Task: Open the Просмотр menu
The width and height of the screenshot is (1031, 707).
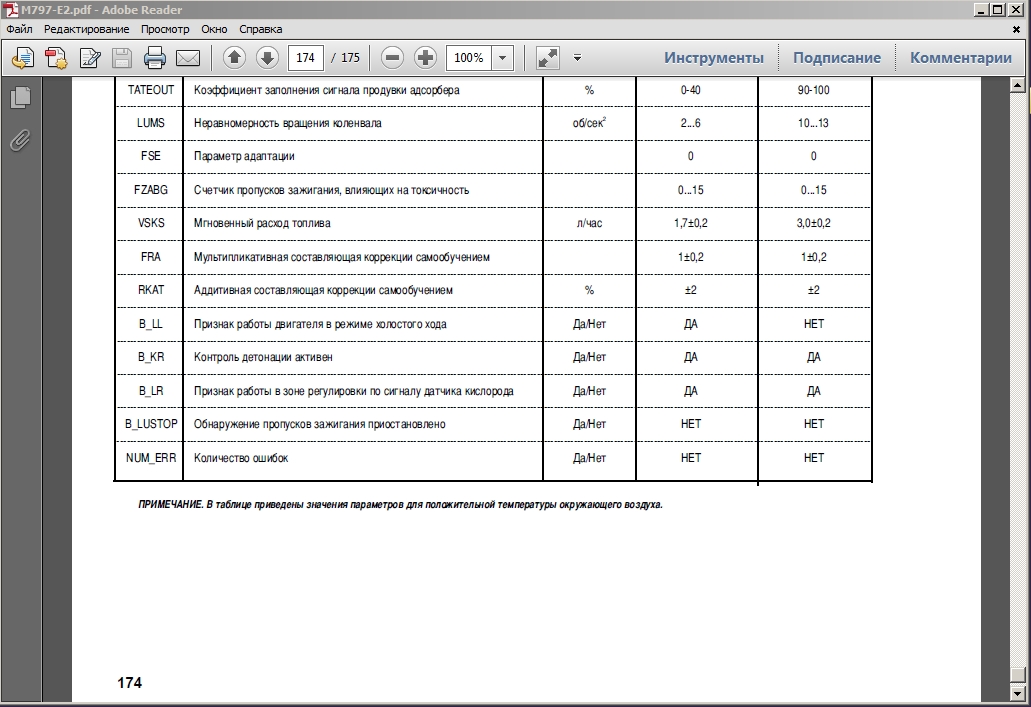Action: [x=164, y=29]
